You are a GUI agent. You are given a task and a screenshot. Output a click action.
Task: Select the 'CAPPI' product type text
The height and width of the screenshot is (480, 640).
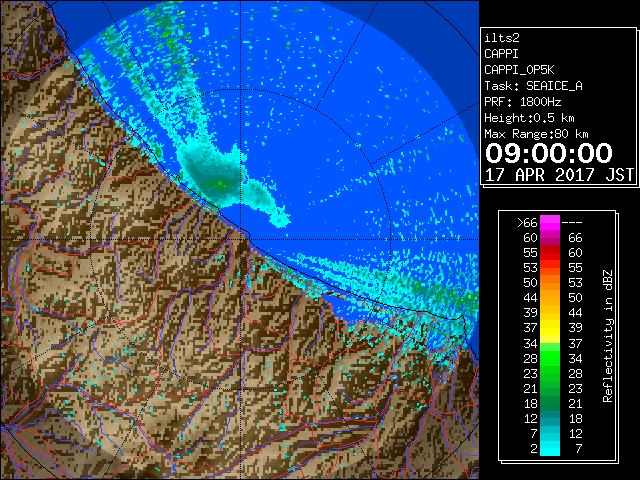[x=501, y=54]
